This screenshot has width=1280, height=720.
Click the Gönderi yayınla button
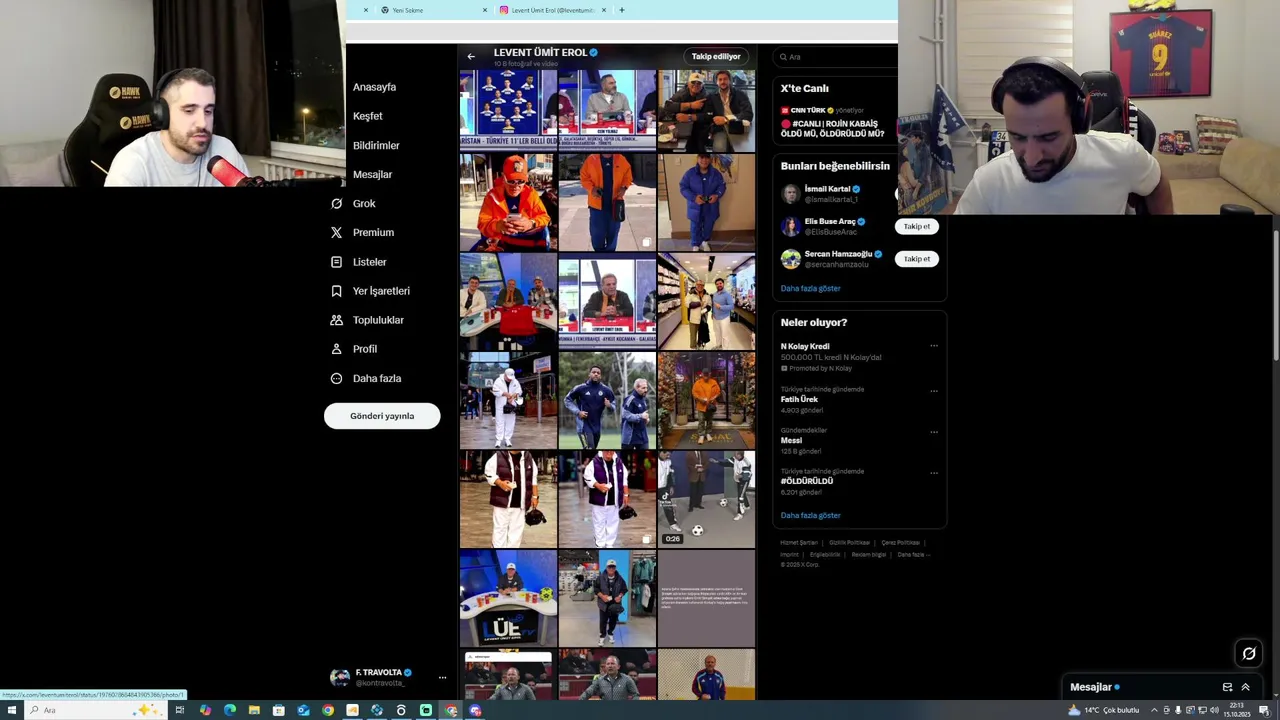pos(382,416)
